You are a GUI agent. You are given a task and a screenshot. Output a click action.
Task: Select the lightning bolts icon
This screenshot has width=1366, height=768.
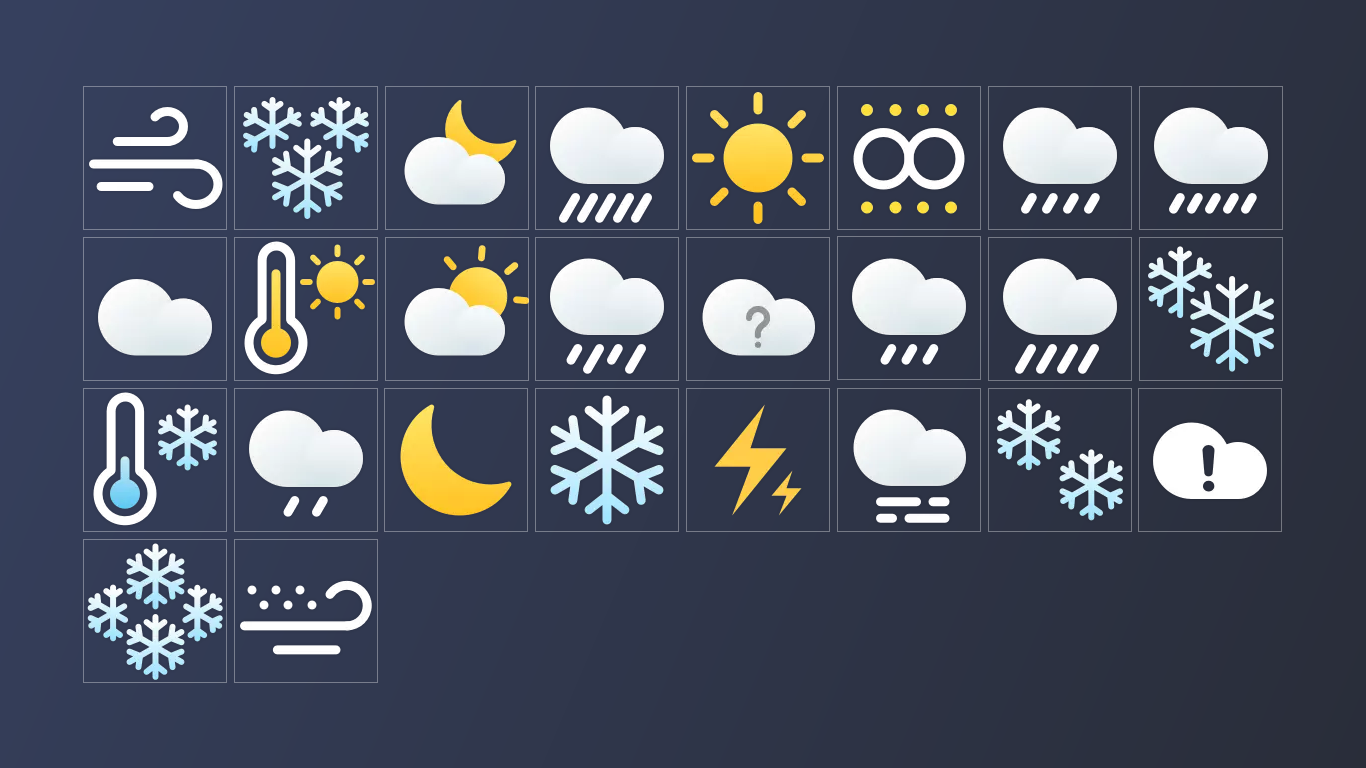point(758,460)
